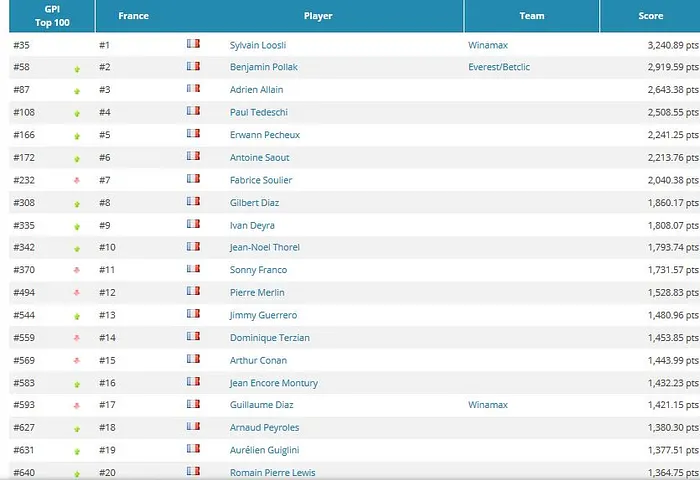
Task: Sort by the Score column header
Action: click(650, 16)
